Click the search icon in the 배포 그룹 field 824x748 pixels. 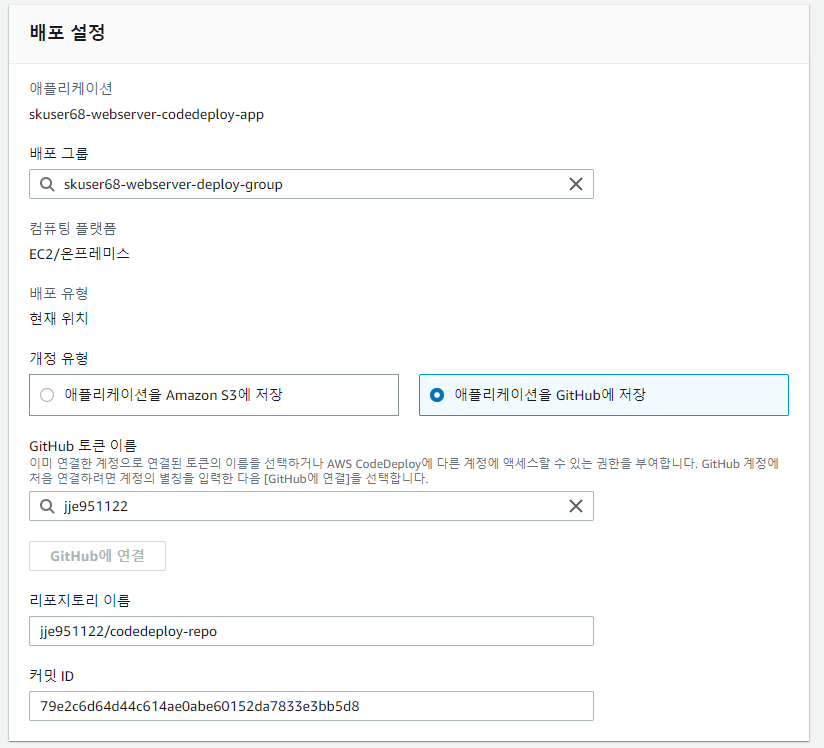point(47,184)
